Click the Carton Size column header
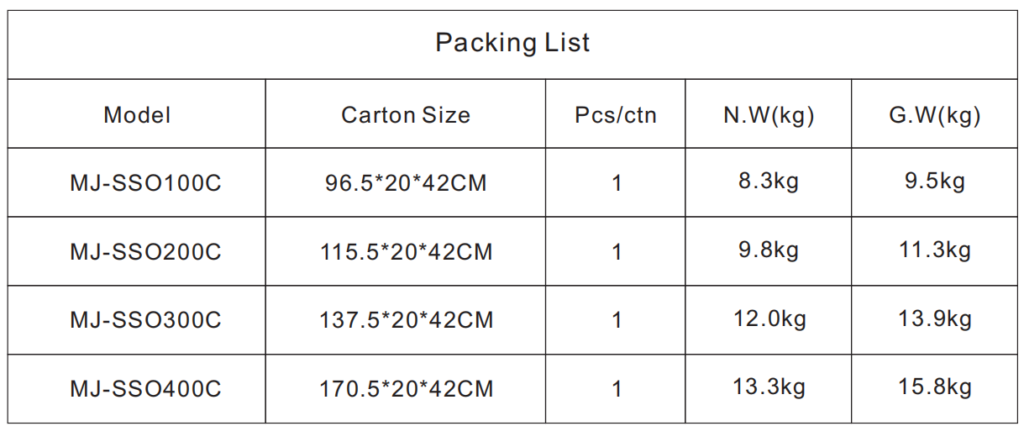This screenshot has height=442, width=1024. (405, 115)
